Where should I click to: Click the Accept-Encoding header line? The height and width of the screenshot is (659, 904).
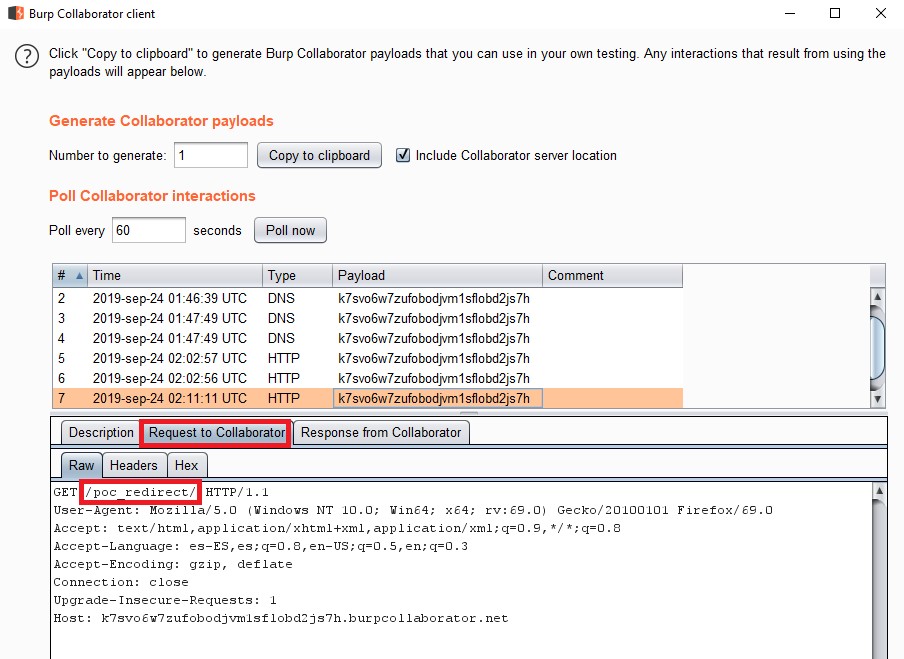[173, 564]
